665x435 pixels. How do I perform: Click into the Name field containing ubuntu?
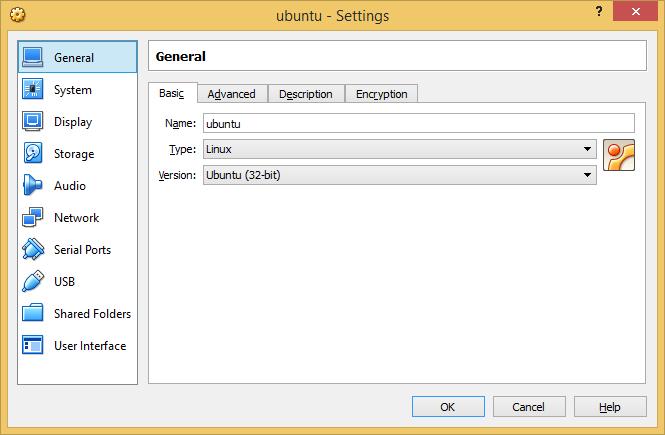[x=419, y=123]
